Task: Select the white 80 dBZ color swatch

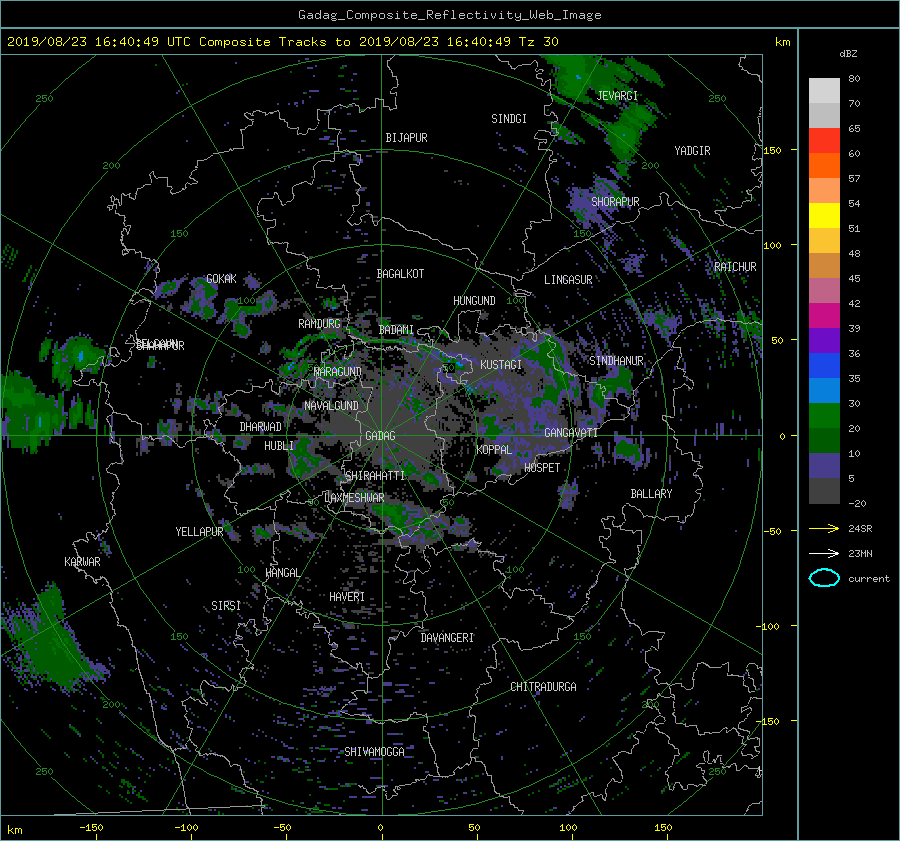Action: 824,91
